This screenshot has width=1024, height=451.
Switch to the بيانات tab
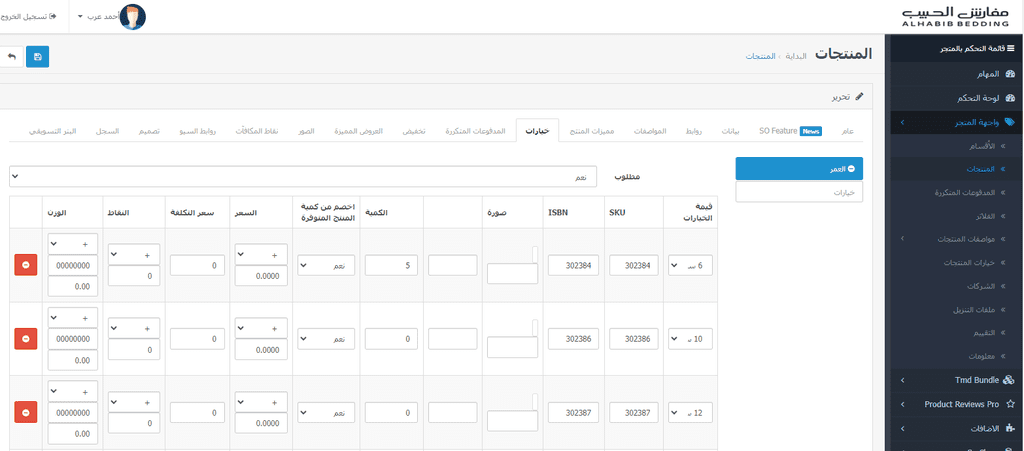pos(731,131)
